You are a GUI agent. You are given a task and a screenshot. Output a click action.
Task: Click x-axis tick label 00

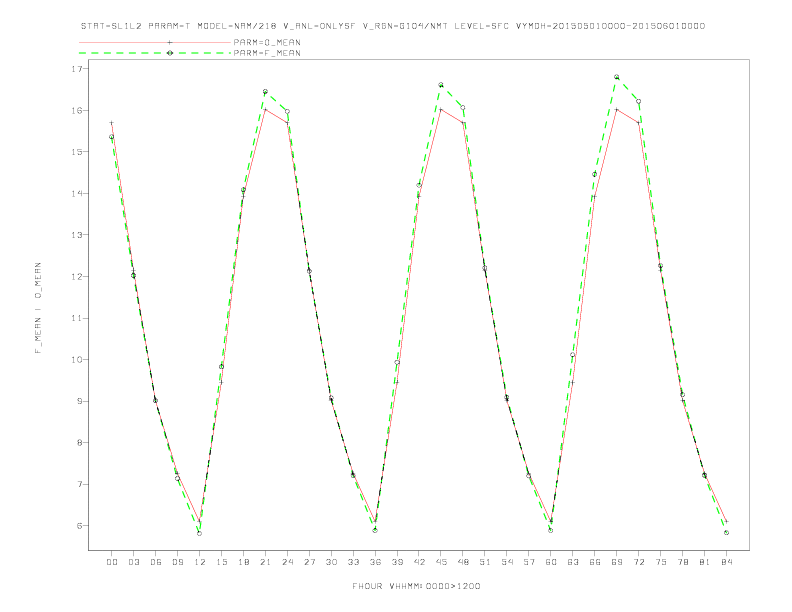[112, 562]
